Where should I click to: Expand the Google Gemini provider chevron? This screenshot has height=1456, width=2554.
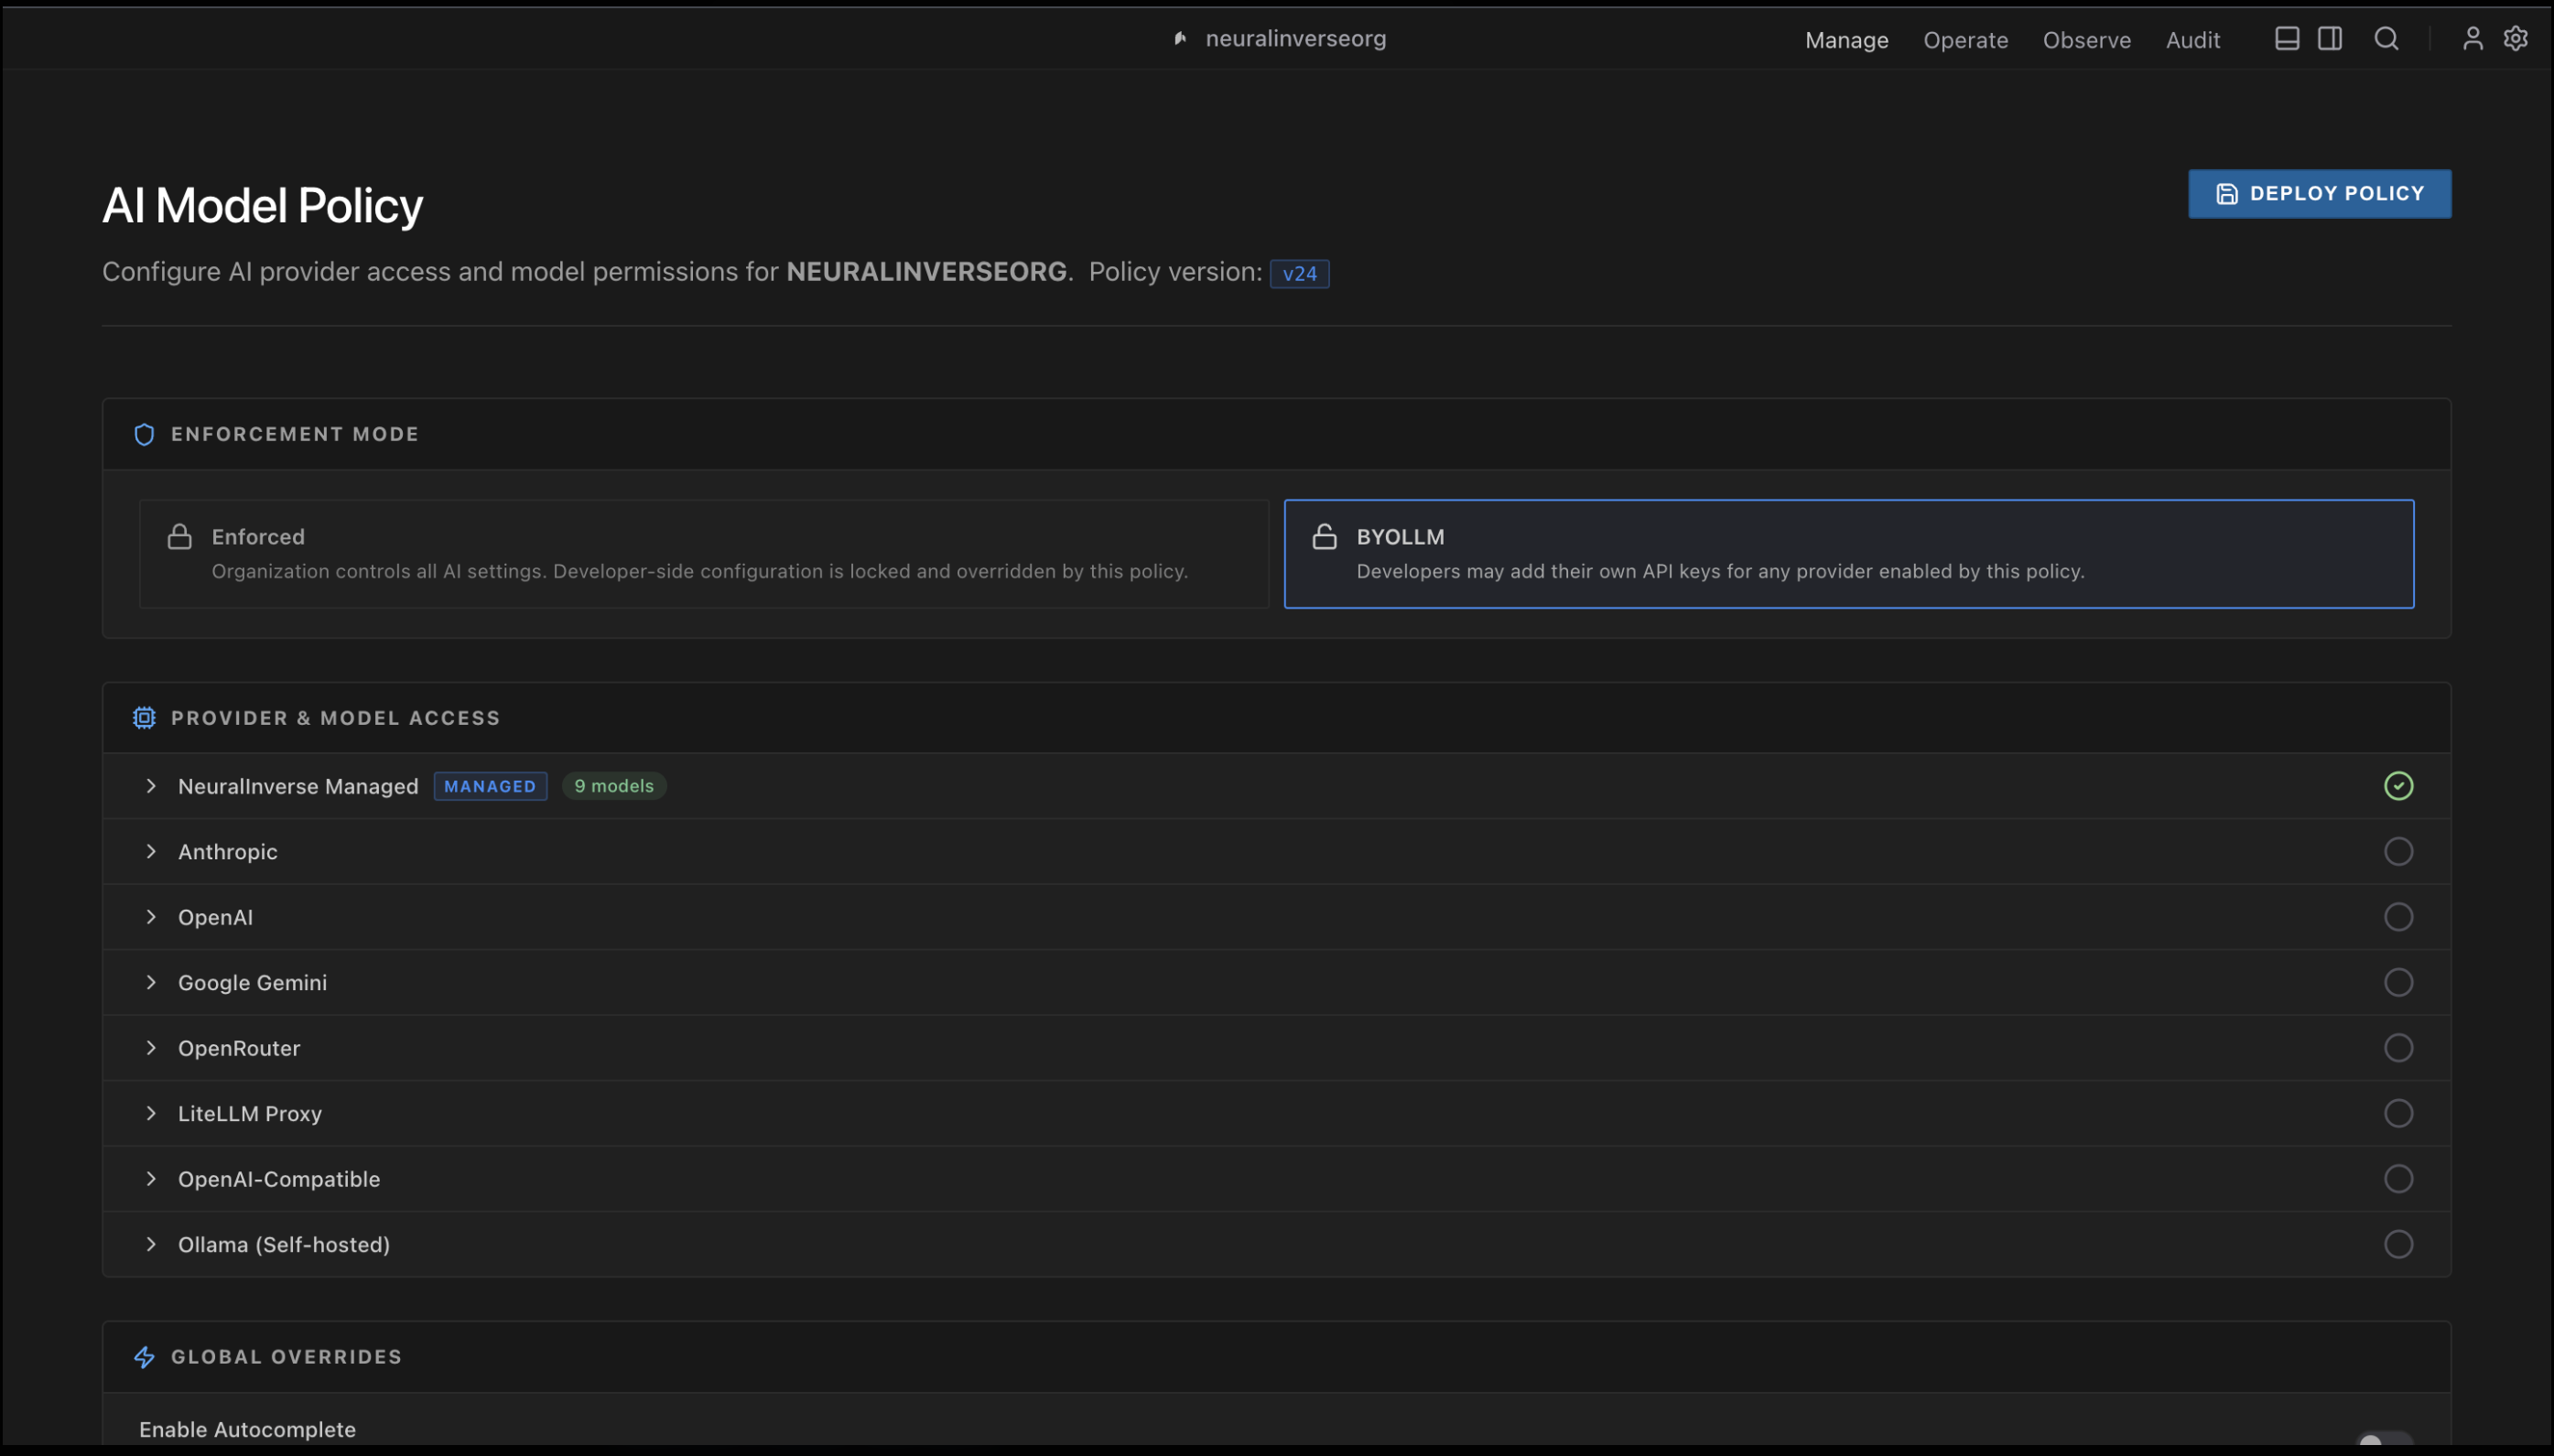point(151,983)
